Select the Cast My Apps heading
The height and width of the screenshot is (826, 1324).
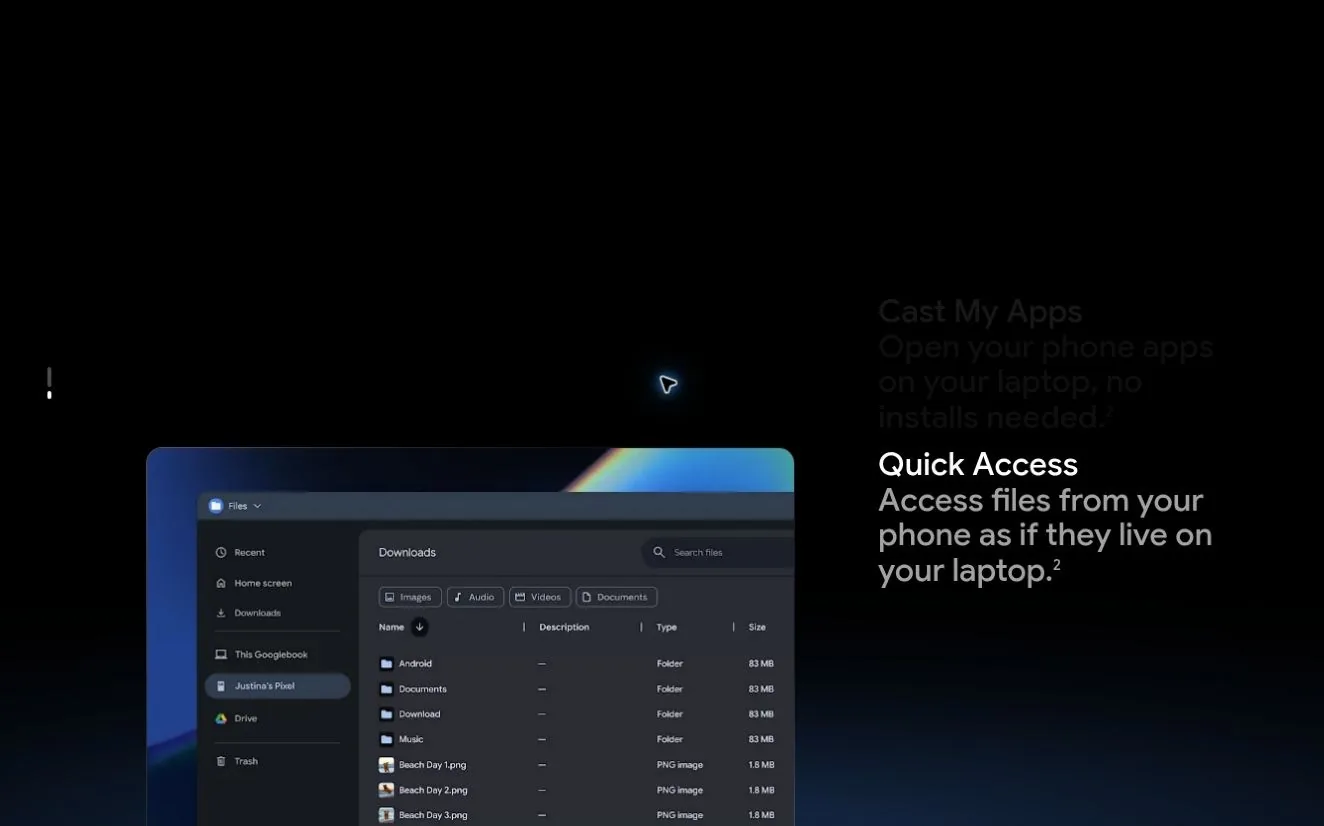pyautogui.click(x=980, y=312)
